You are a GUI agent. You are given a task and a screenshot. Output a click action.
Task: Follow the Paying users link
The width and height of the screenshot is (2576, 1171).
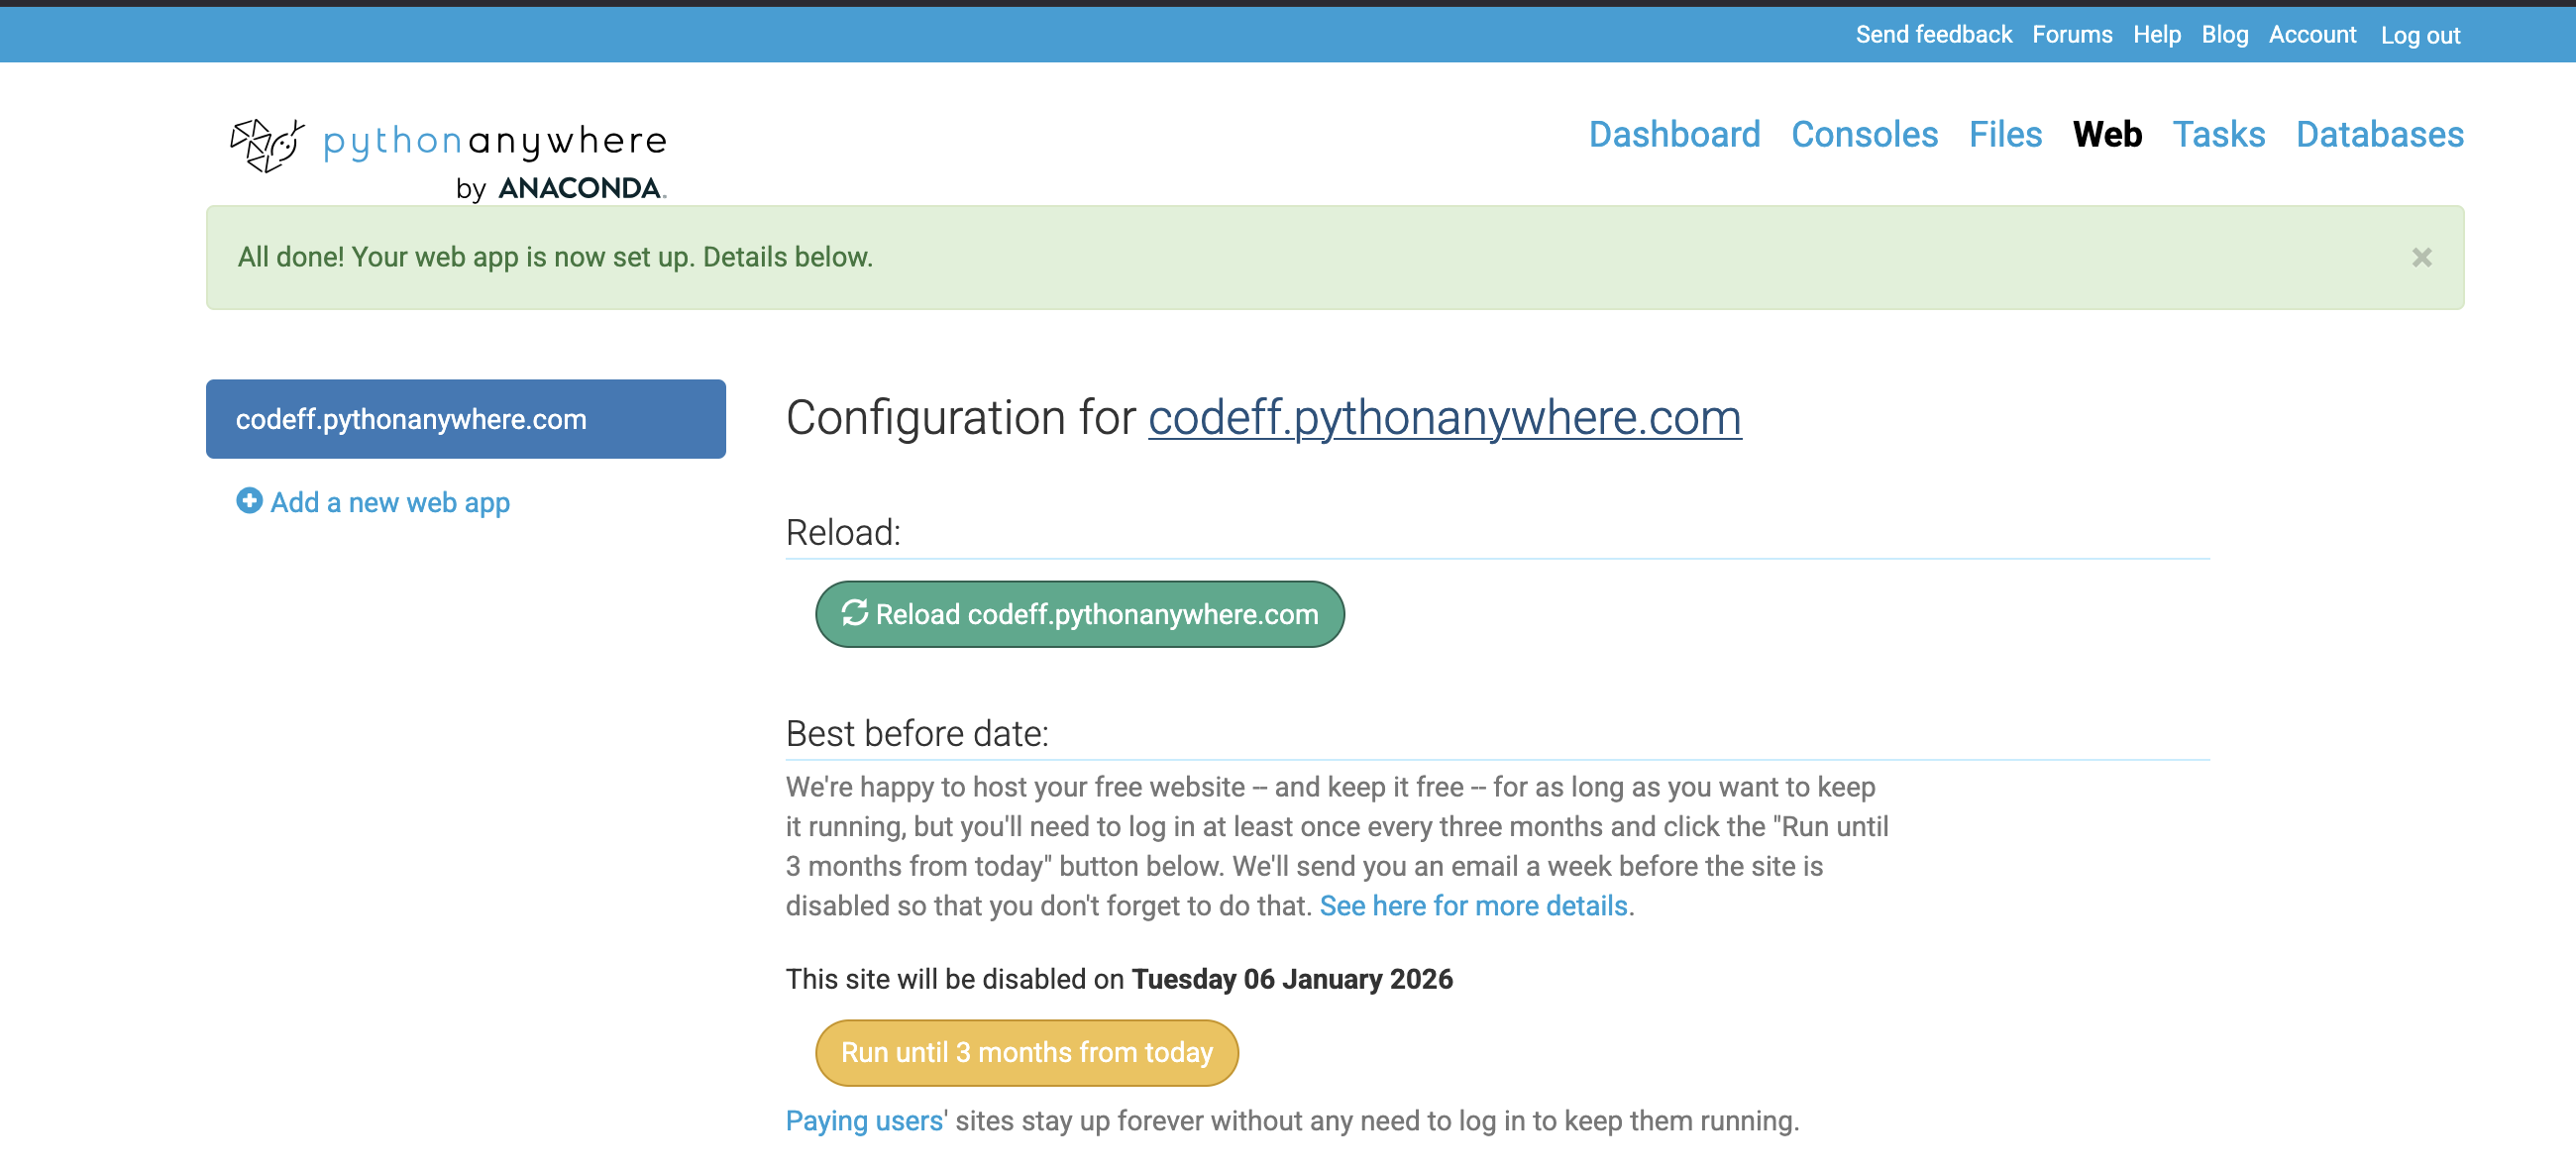click(x=864, y=1121)
